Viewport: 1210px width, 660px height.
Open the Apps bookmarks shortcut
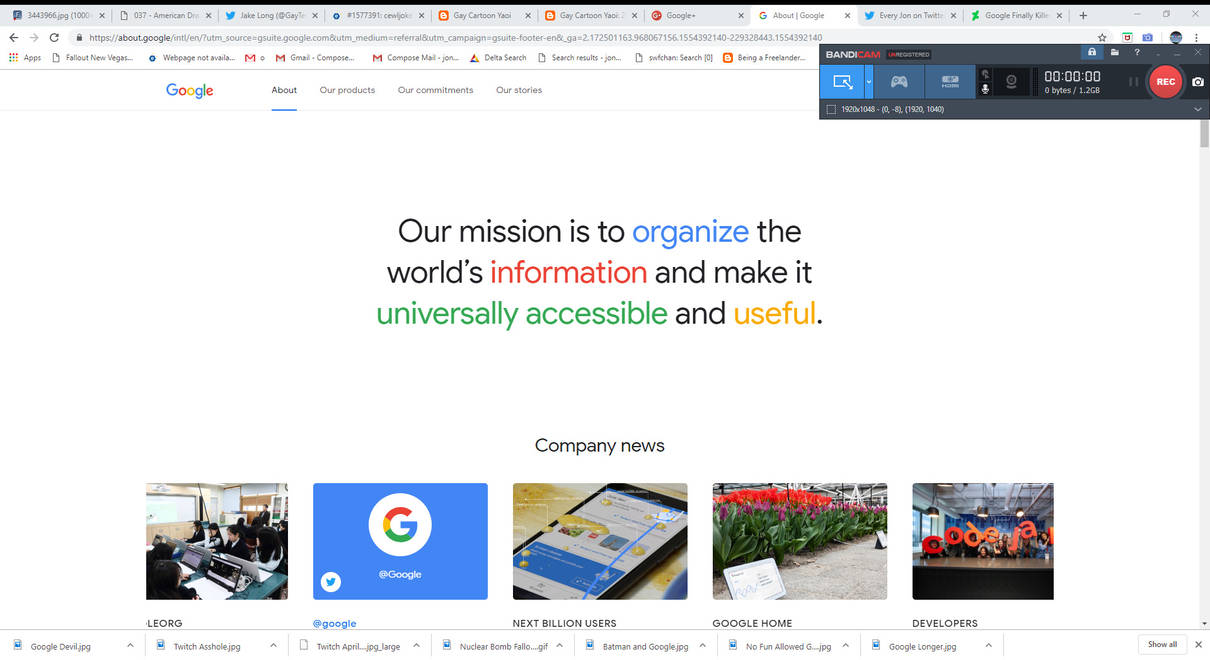pyautogui.click(x=25, y=58)
